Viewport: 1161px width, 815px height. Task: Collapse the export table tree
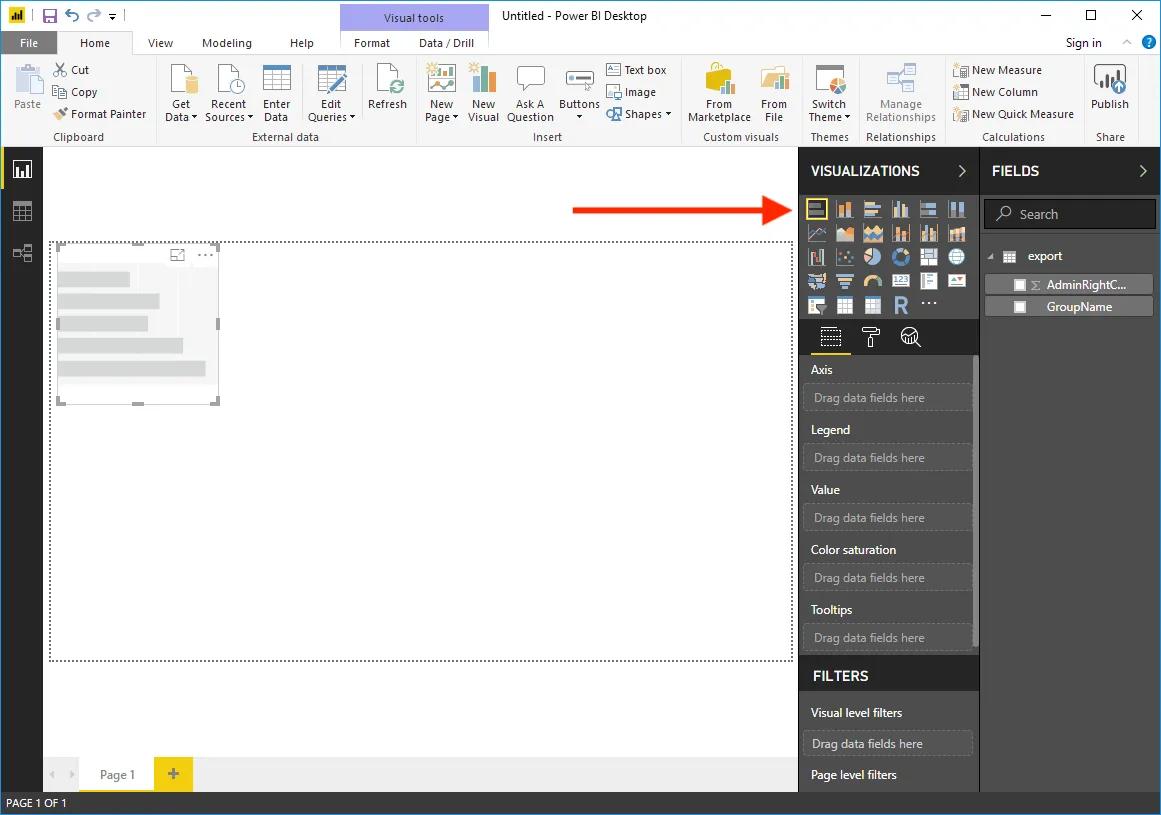pos(991,256)
